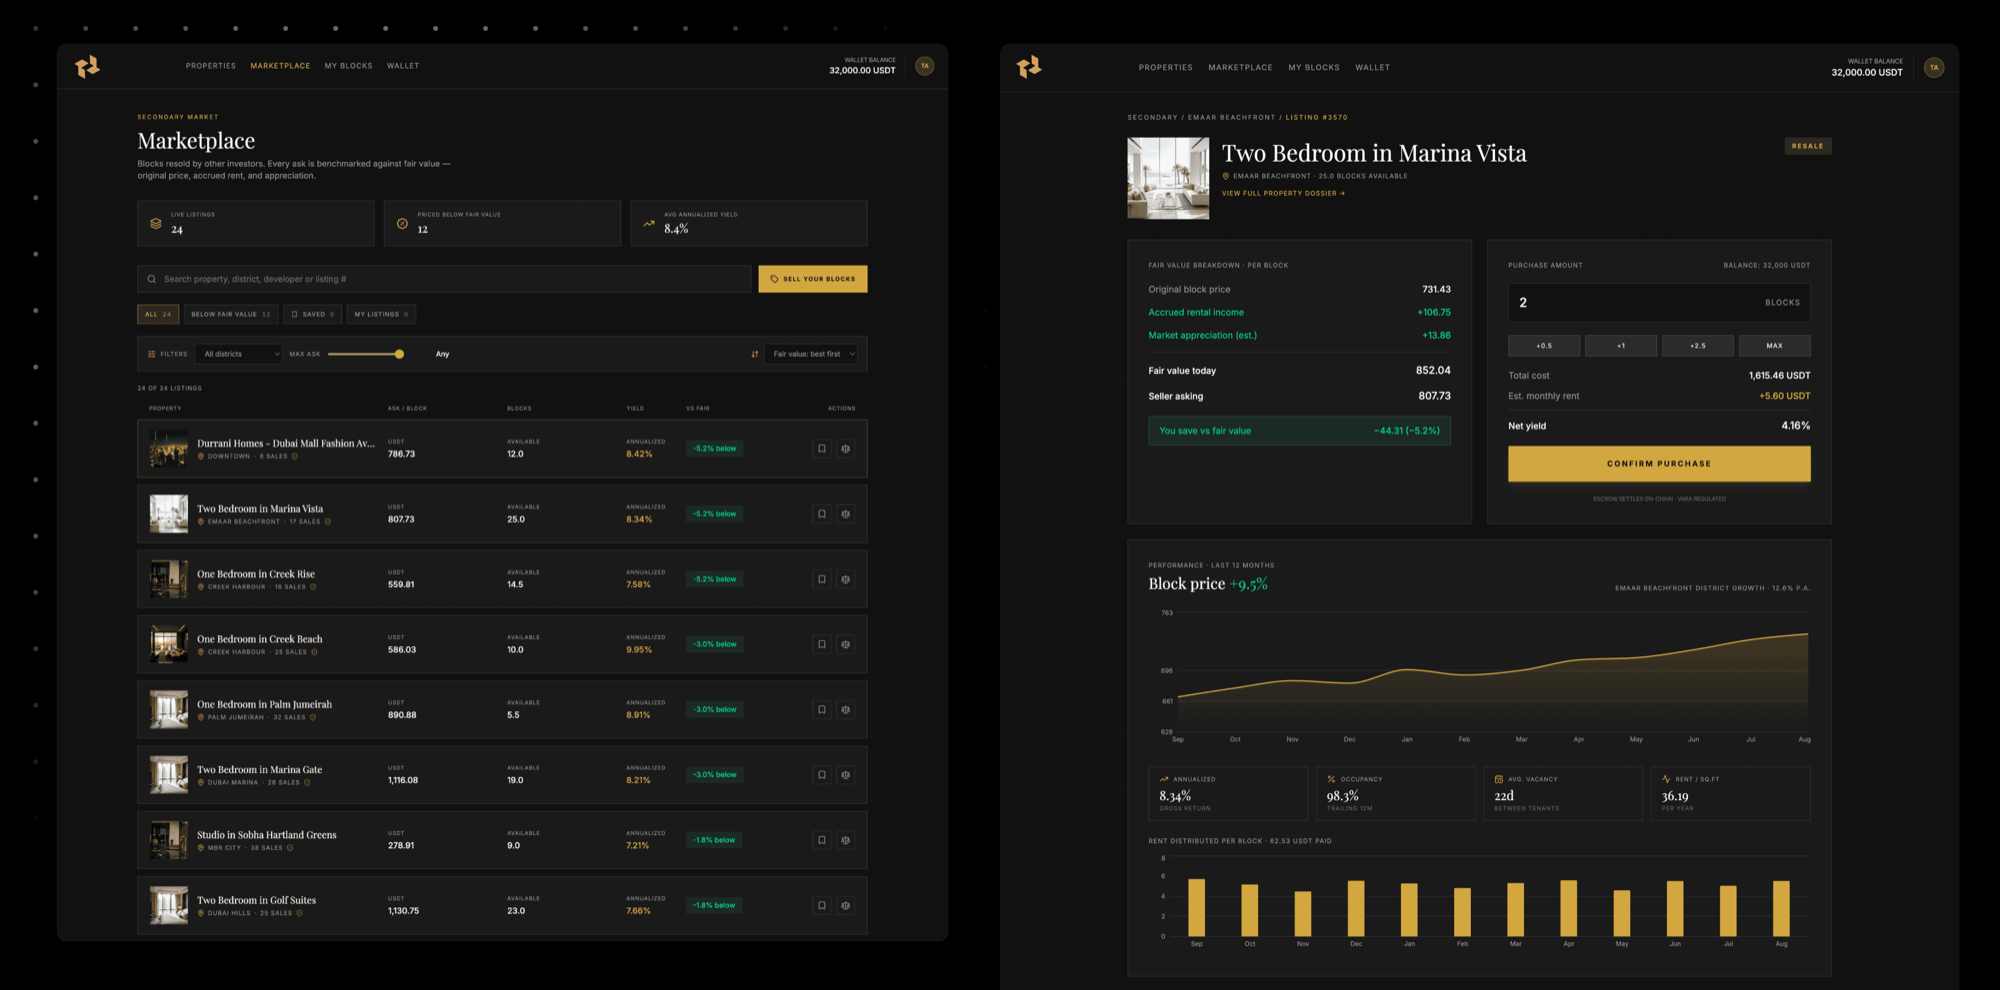The height and width of the screenshot is (990, 2000).
Task: Open My Blocks tab in Marketplace window
Action: [348, 66]
